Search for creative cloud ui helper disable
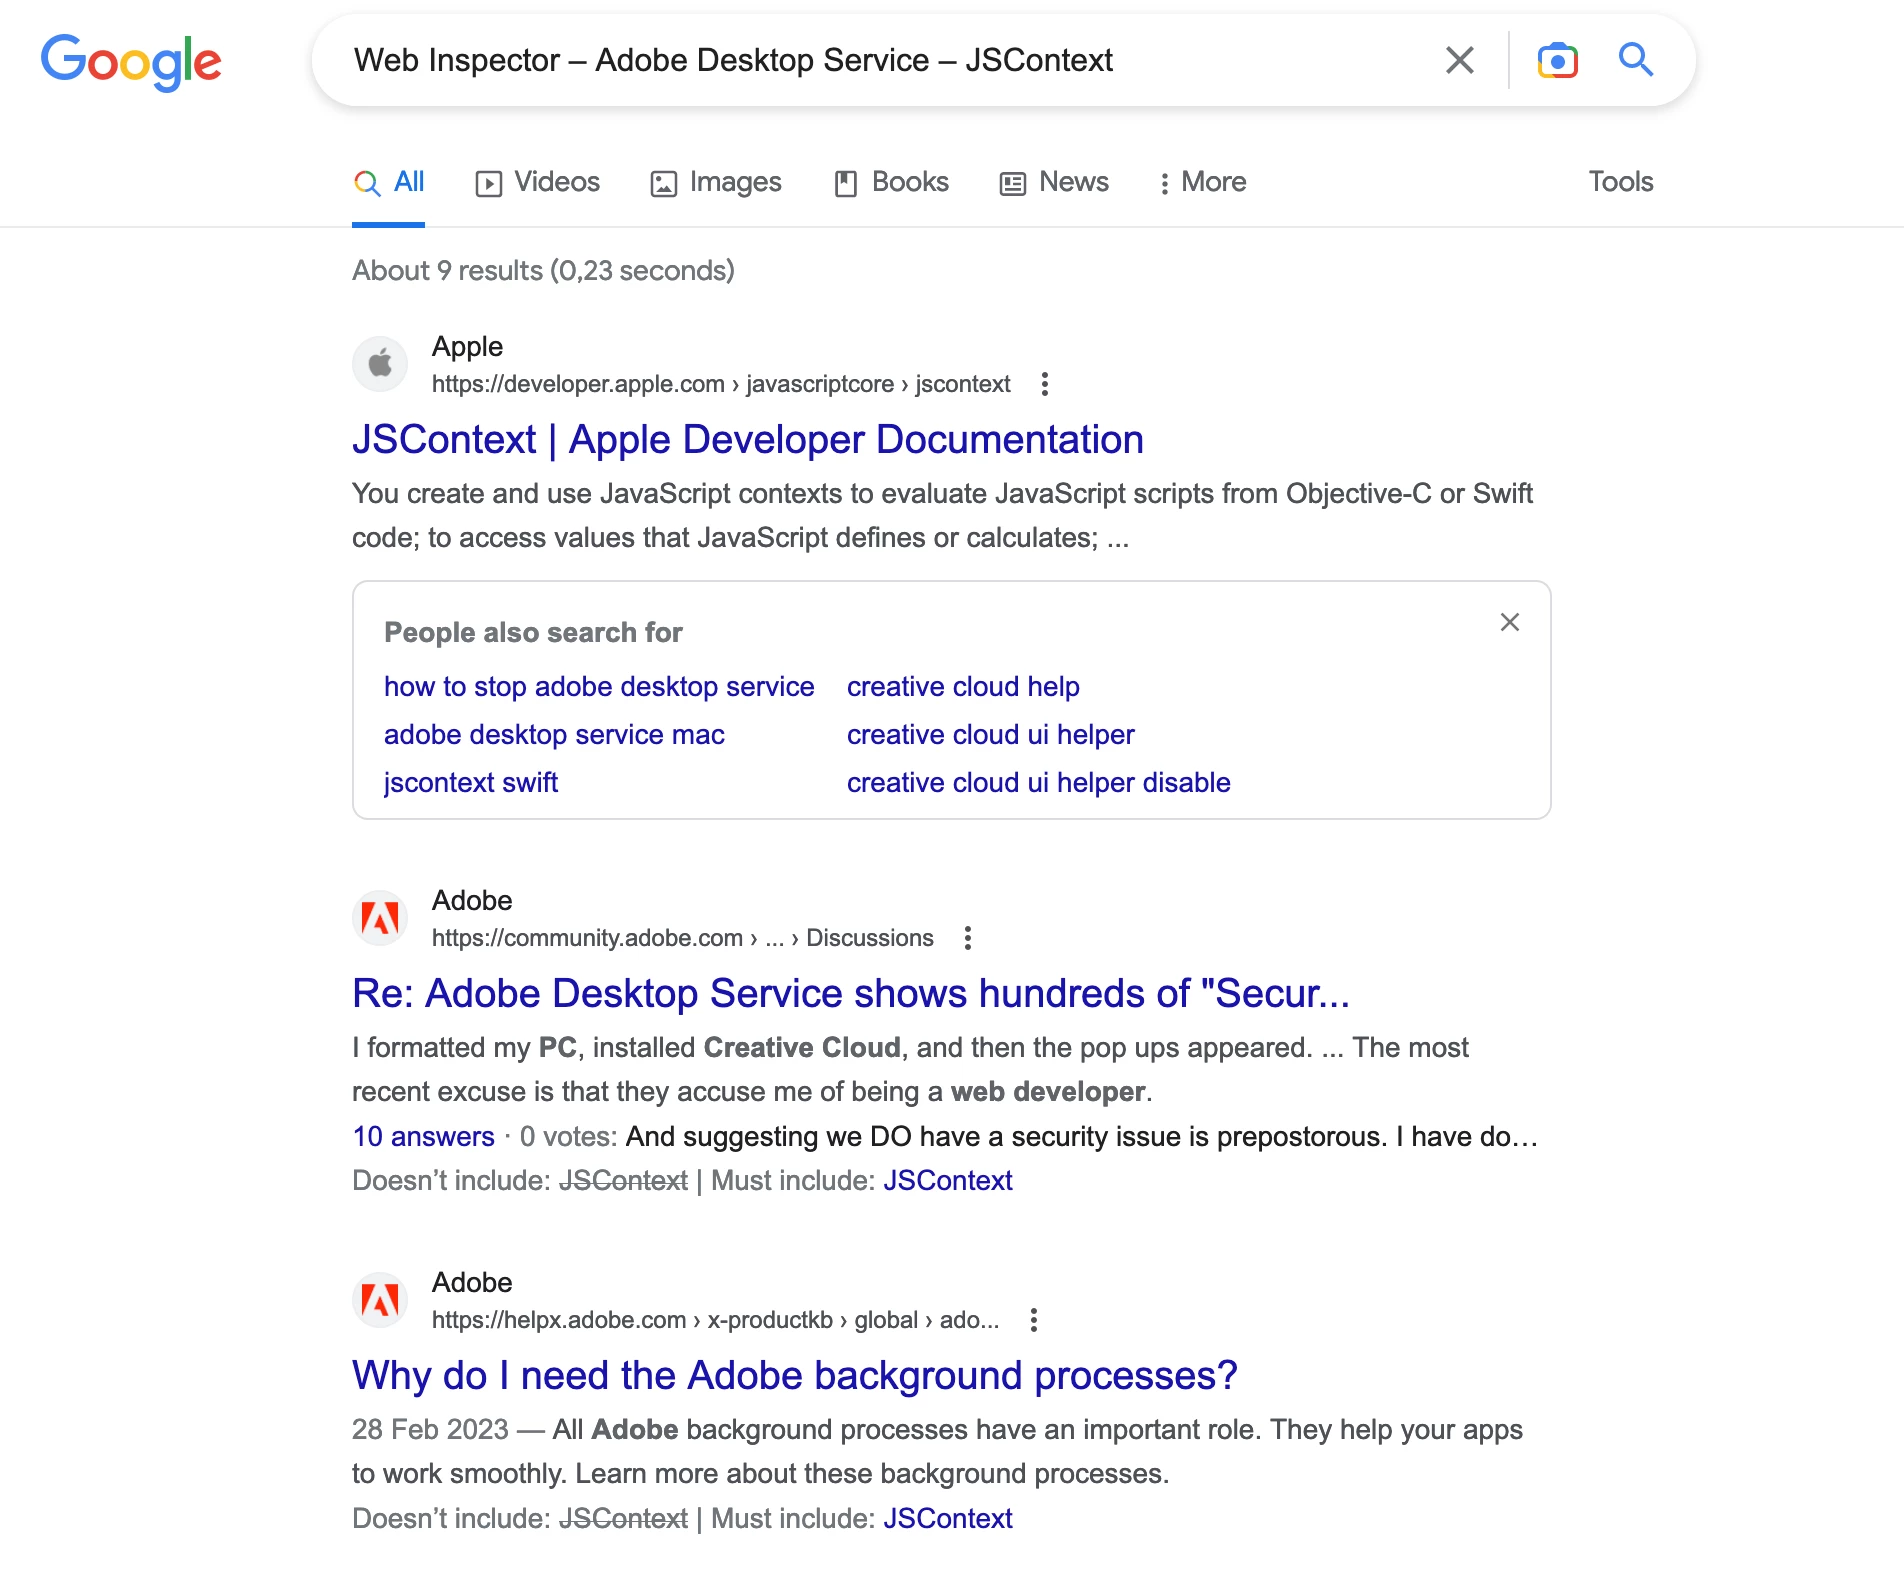The height and width of the screenshot is (1572, 1904). (1039, 783)
